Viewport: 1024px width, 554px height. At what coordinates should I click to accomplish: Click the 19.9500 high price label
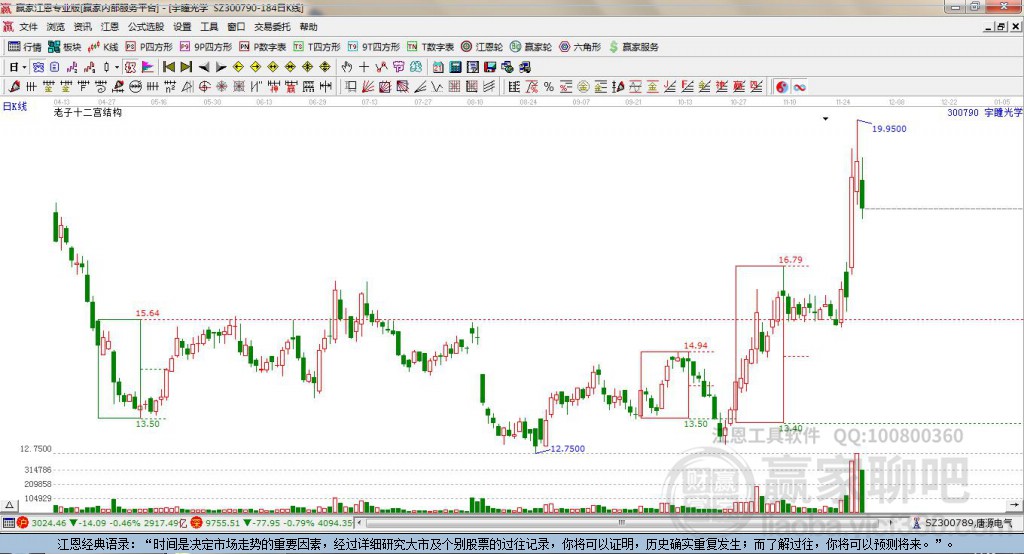889,129
